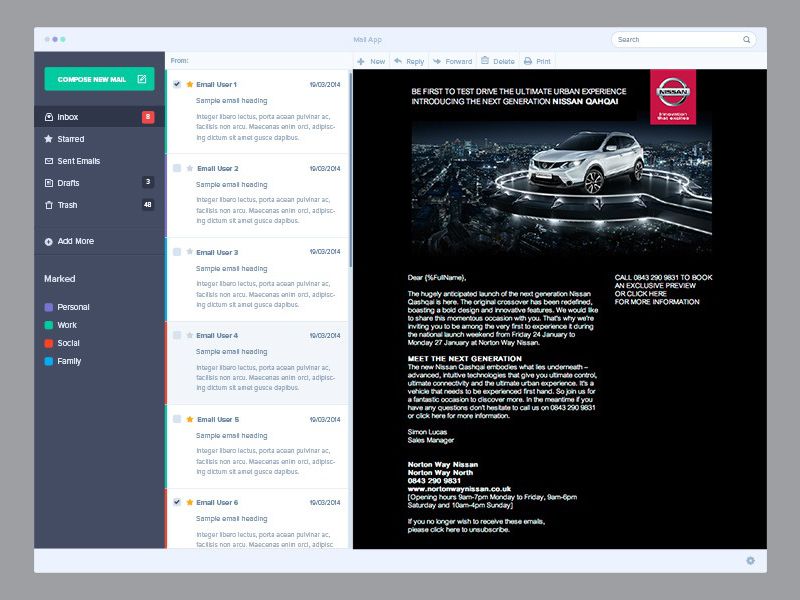The height and width of the screenshot is (600, 800).
Task: Unstar the Email User 1 message
Action: tap(190, 84)
